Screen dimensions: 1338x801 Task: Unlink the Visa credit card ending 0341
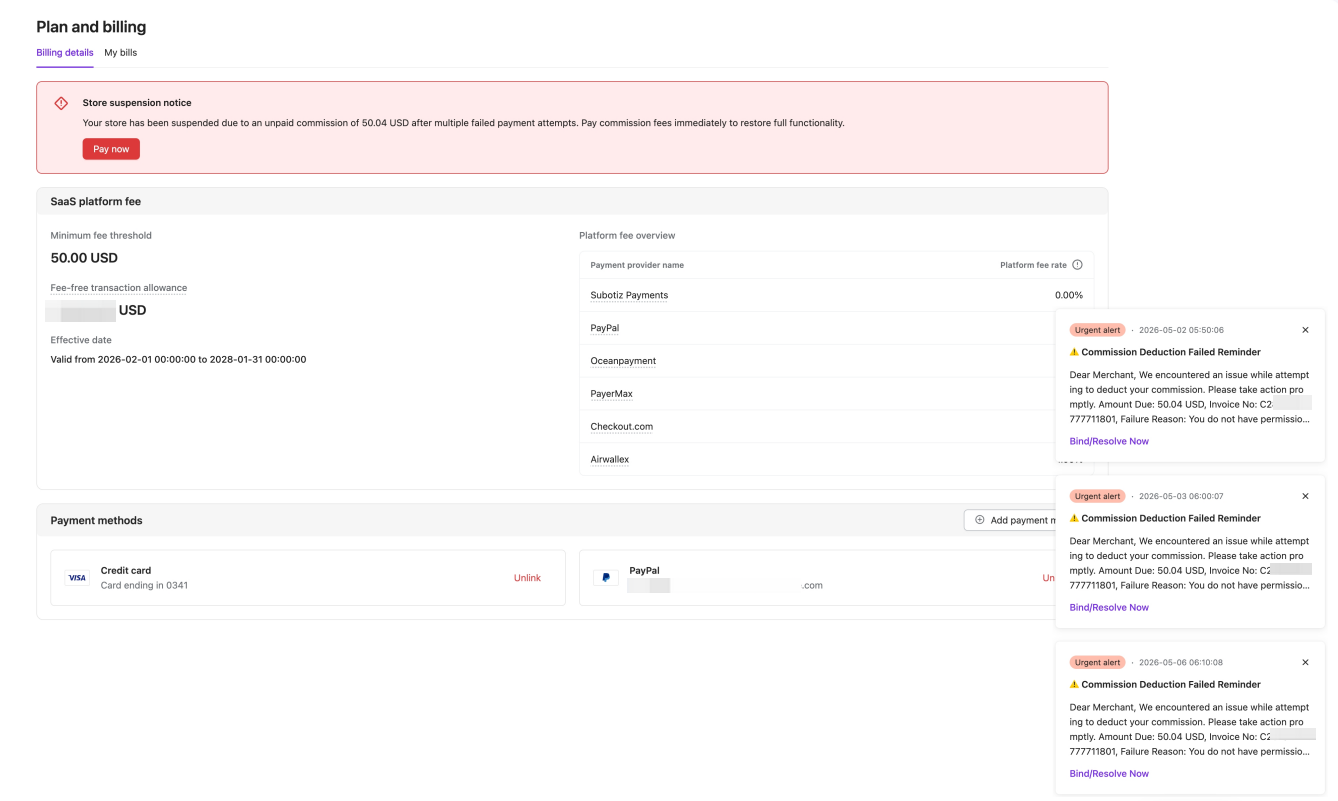(527, 578)
